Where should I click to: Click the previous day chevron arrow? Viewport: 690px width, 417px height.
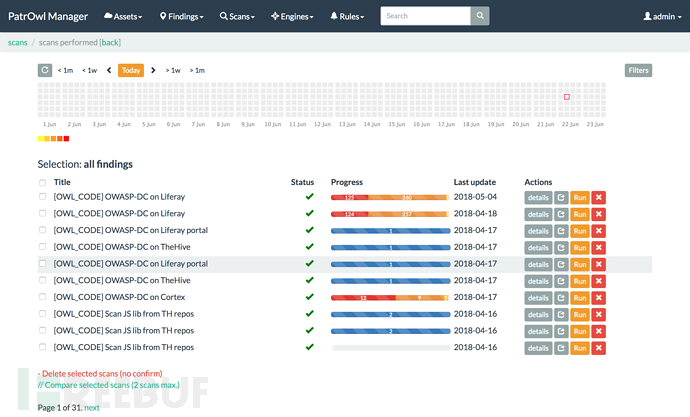pos(109,70)
